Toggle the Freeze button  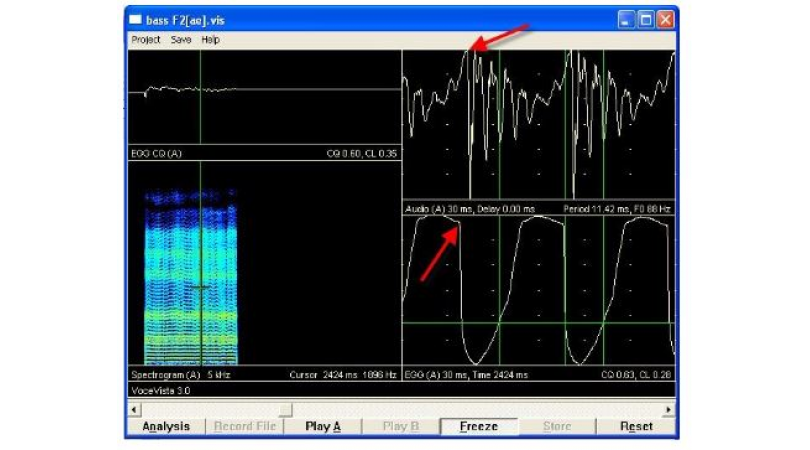(x=478, y=427)
